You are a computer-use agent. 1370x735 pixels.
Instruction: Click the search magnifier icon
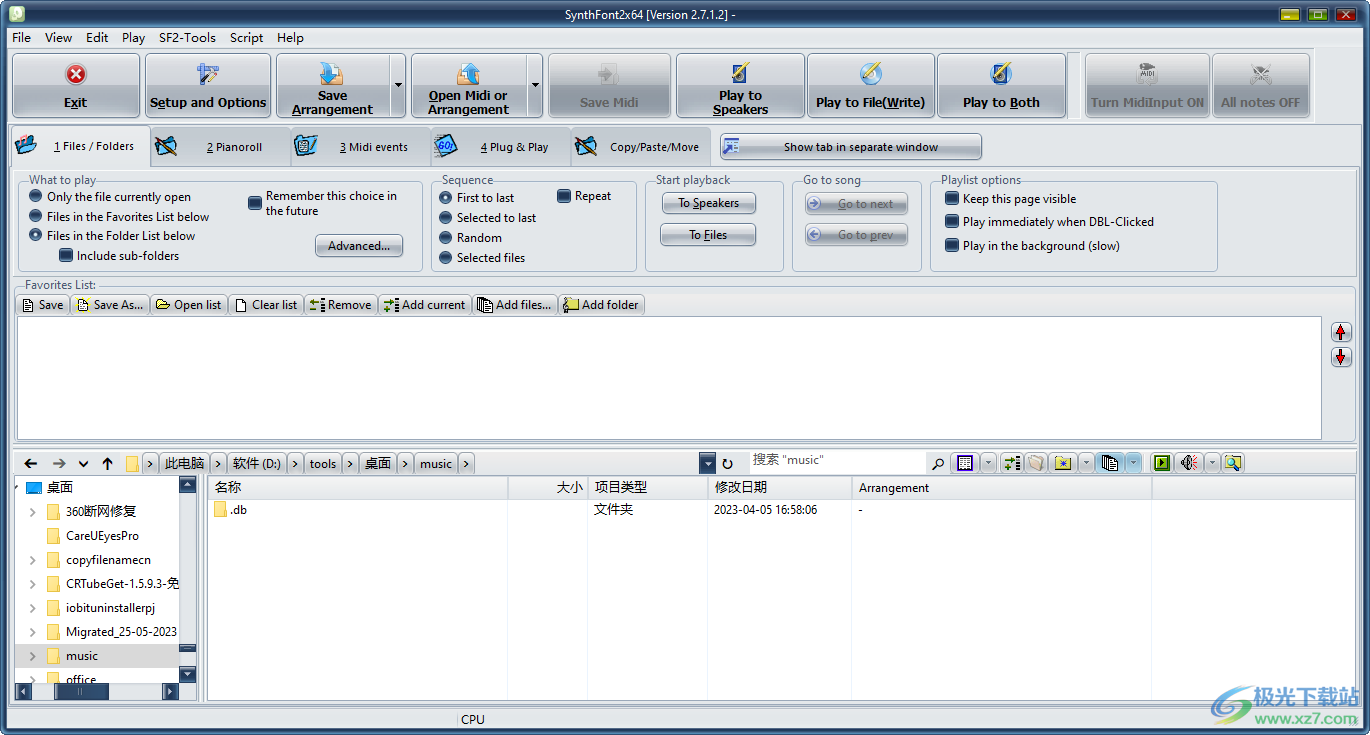(x=938, y=463)
